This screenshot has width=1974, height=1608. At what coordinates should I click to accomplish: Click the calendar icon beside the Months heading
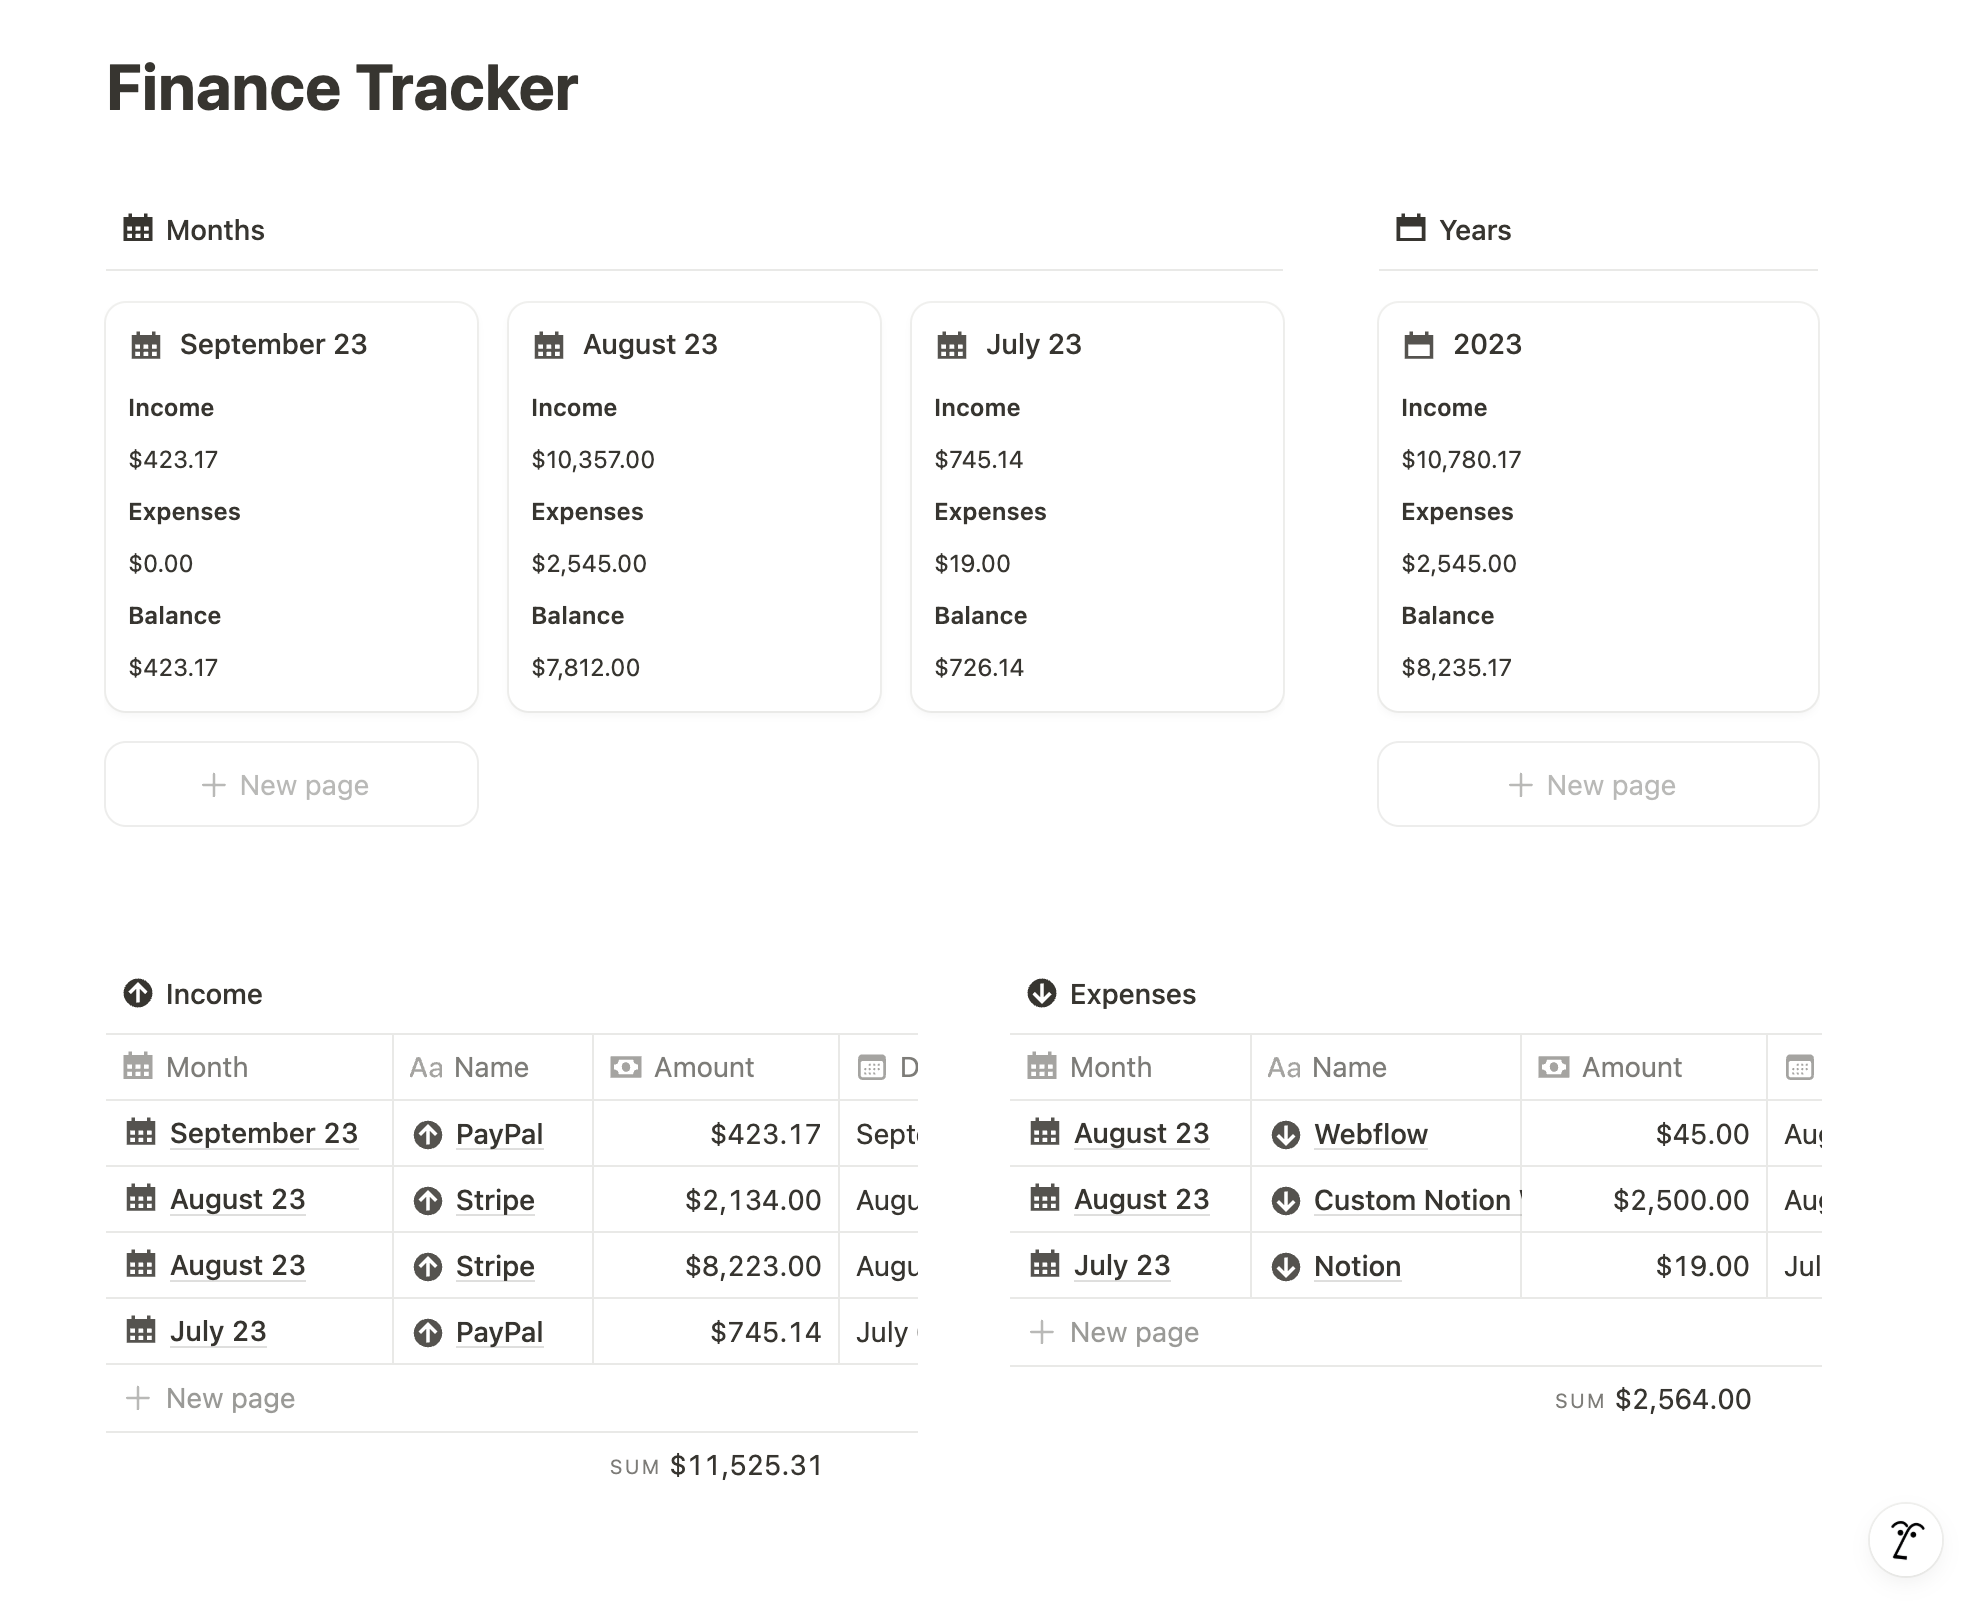click(137, 229)
